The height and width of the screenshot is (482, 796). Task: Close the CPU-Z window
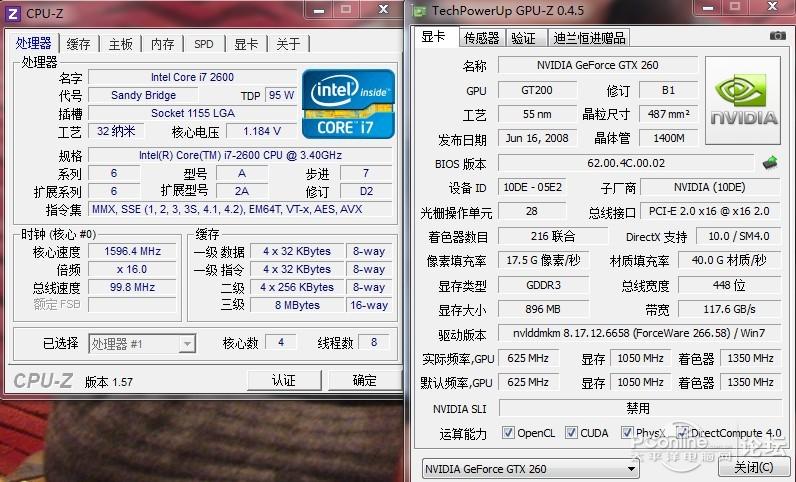(x=384, y=10)
